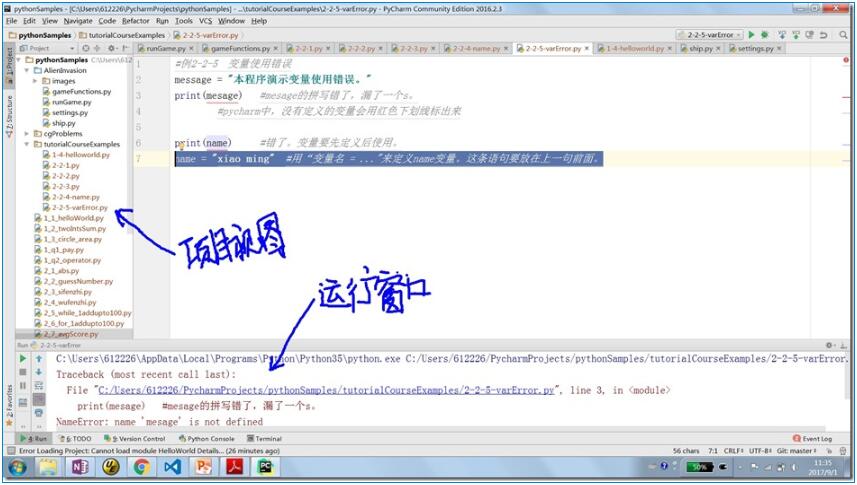Image resolution: width=857 pixels, height=485 pixels.
Task: Open PowerPoint from the taskbar
Action: (x=203, y=467)
